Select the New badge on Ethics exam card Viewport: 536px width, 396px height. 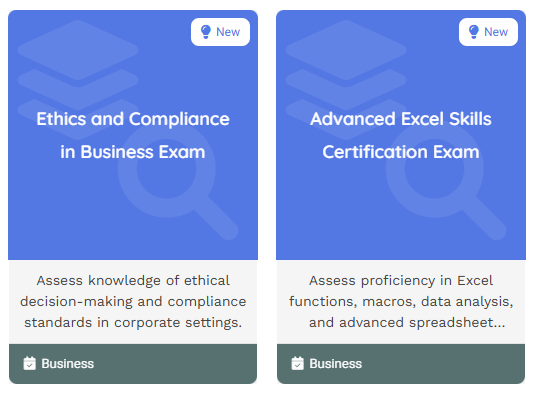click(x=220, y=32)
